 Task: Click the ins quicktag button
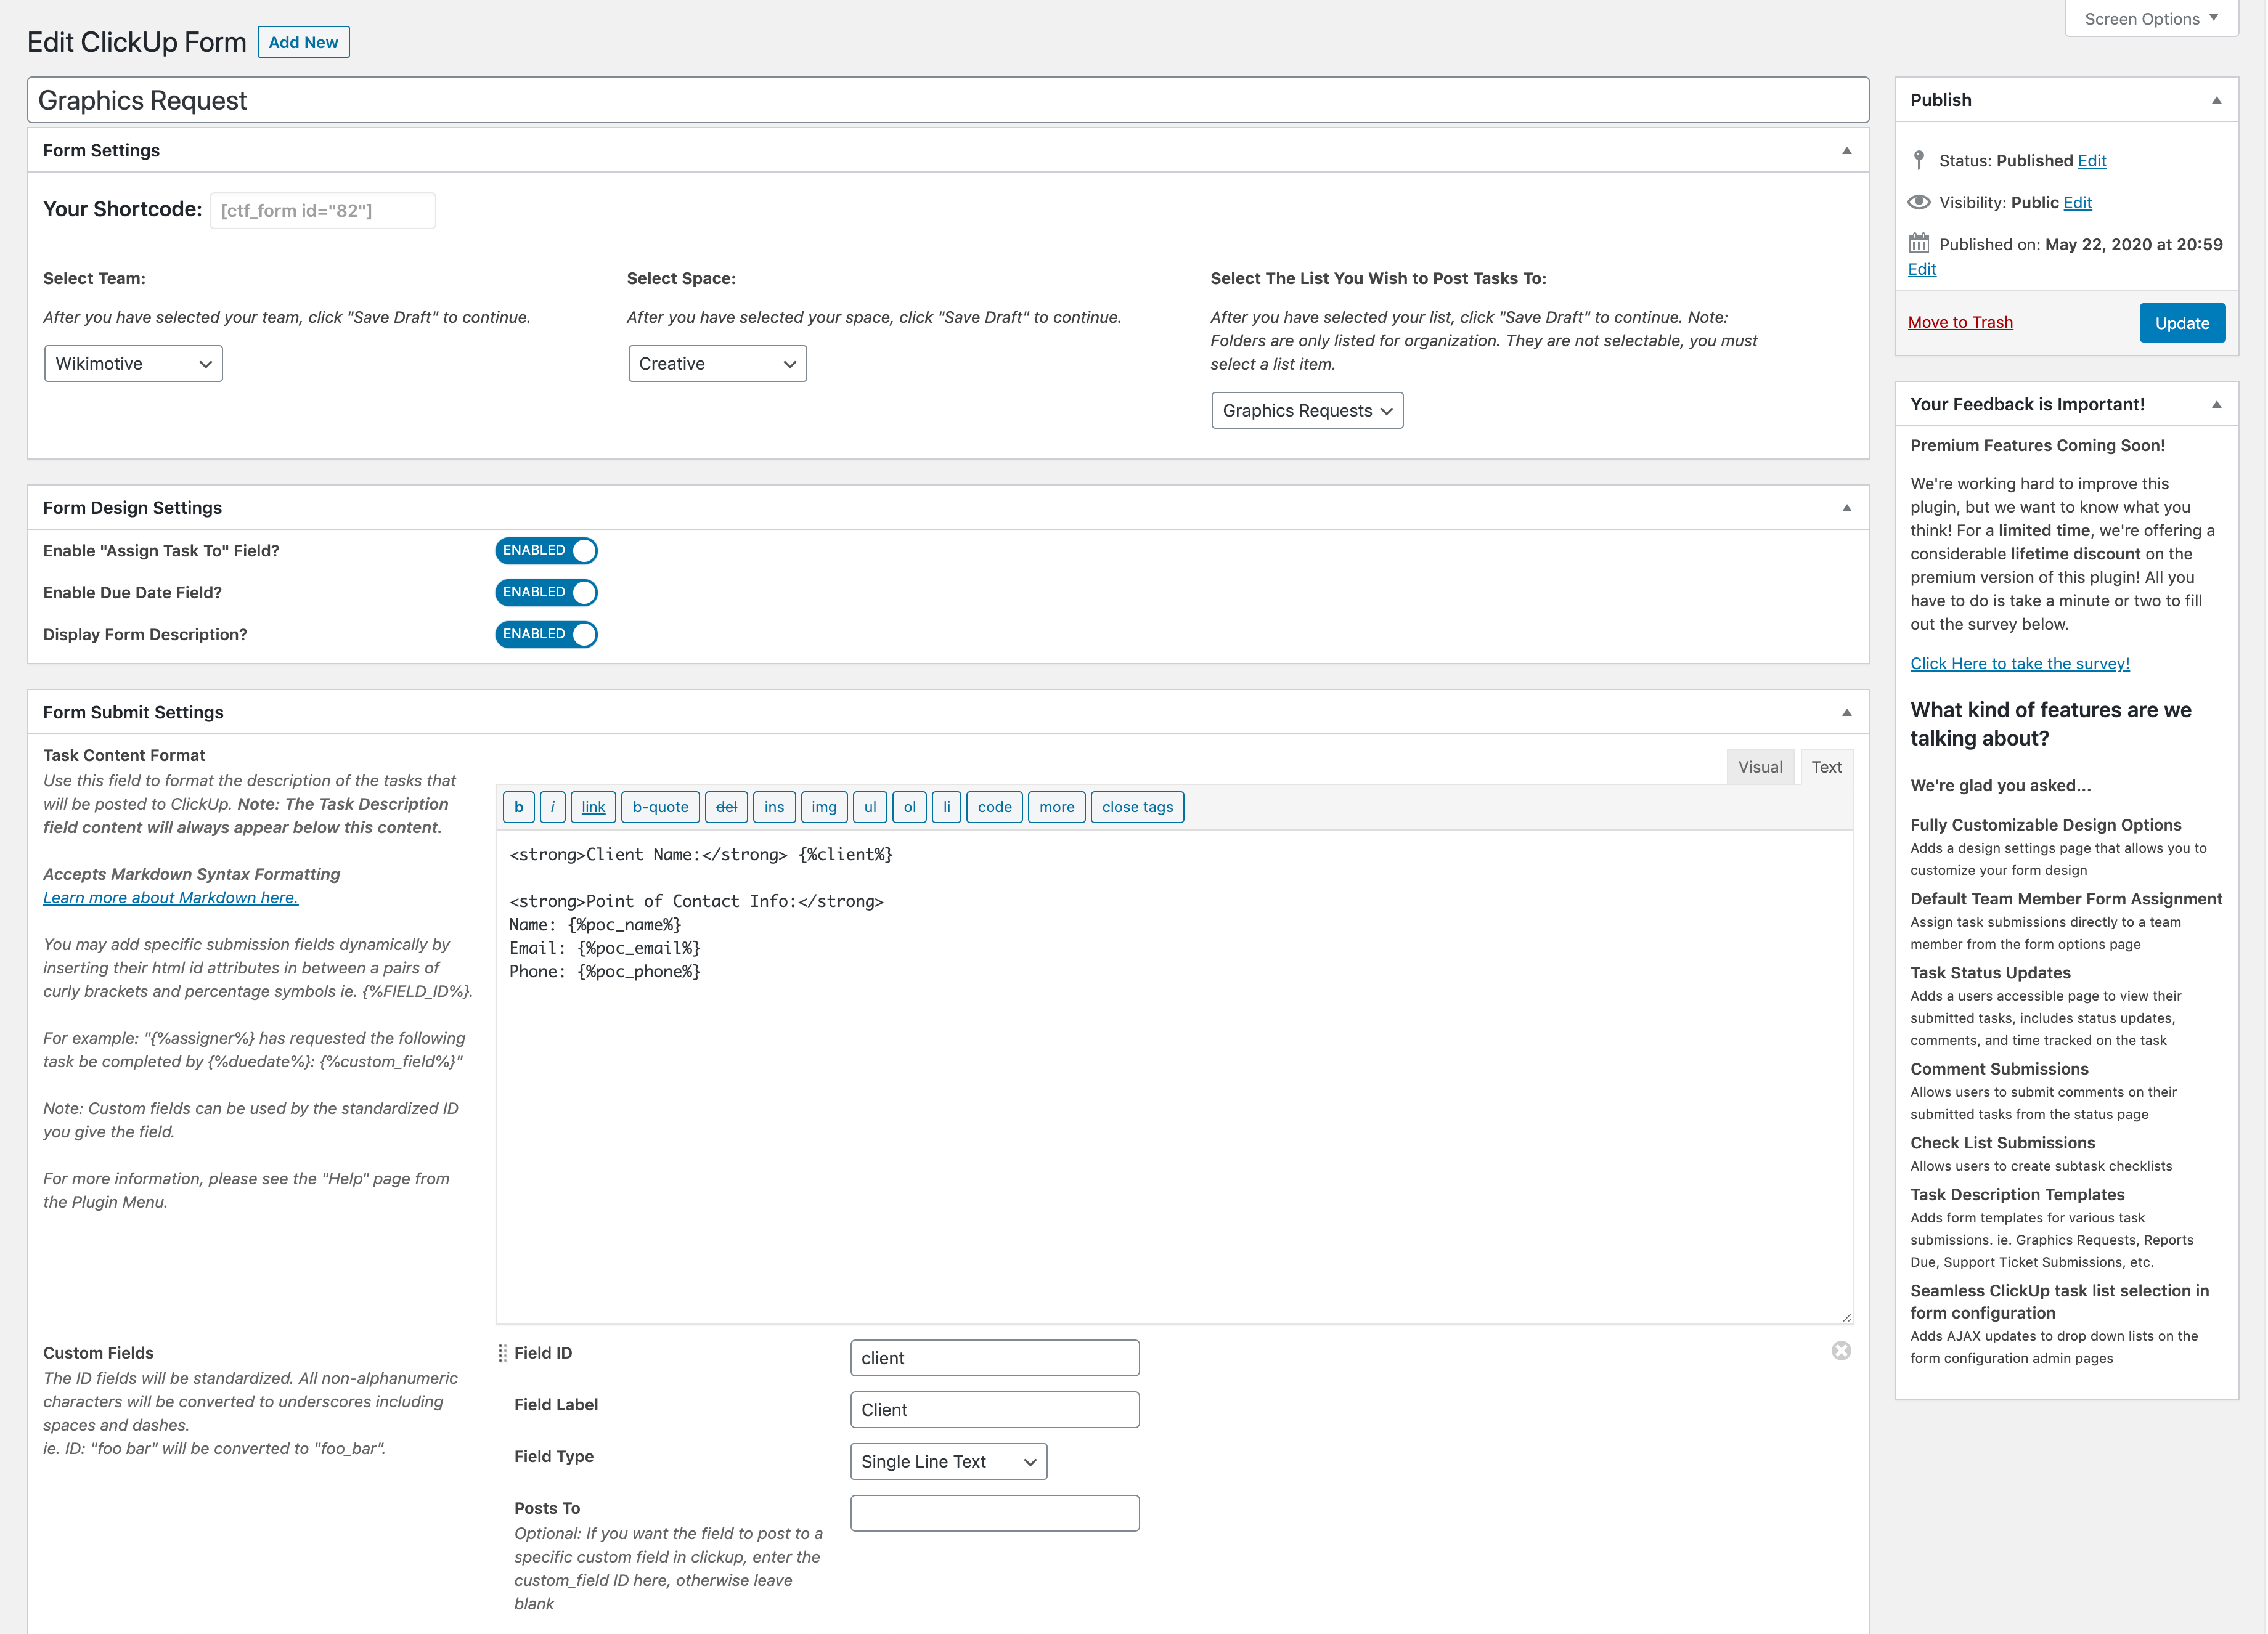point(774,807)
